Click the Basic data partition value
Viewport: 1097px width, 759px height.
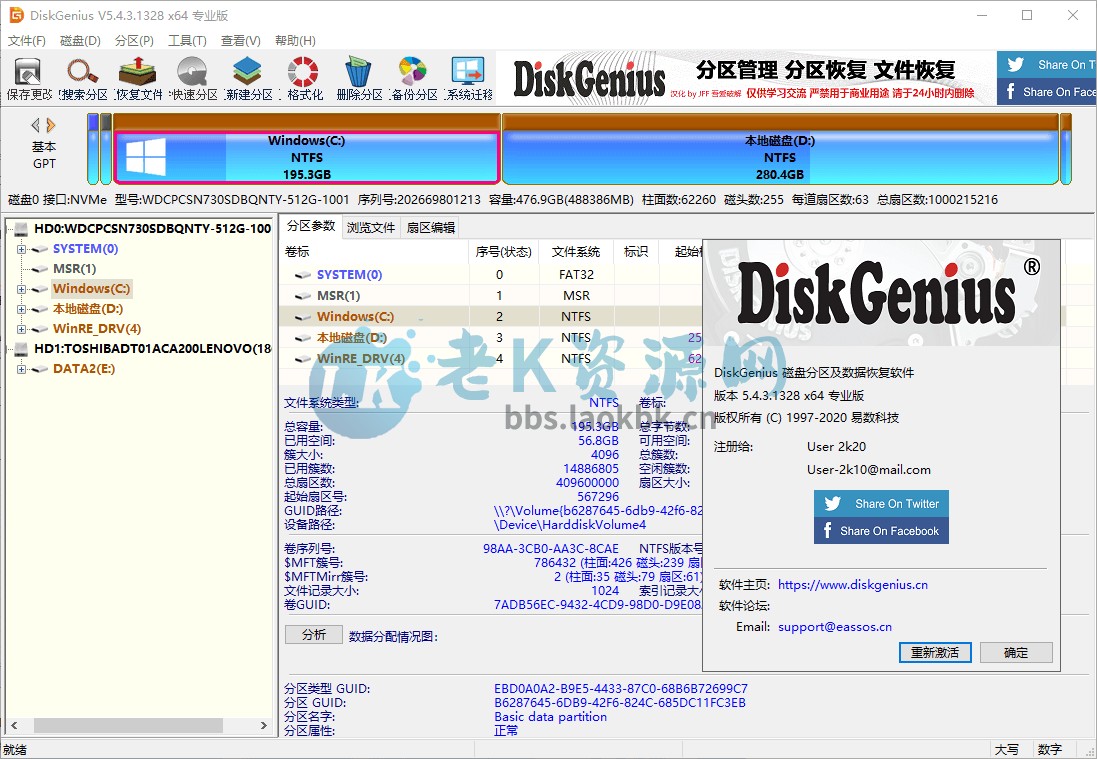(x=551, y=716)
